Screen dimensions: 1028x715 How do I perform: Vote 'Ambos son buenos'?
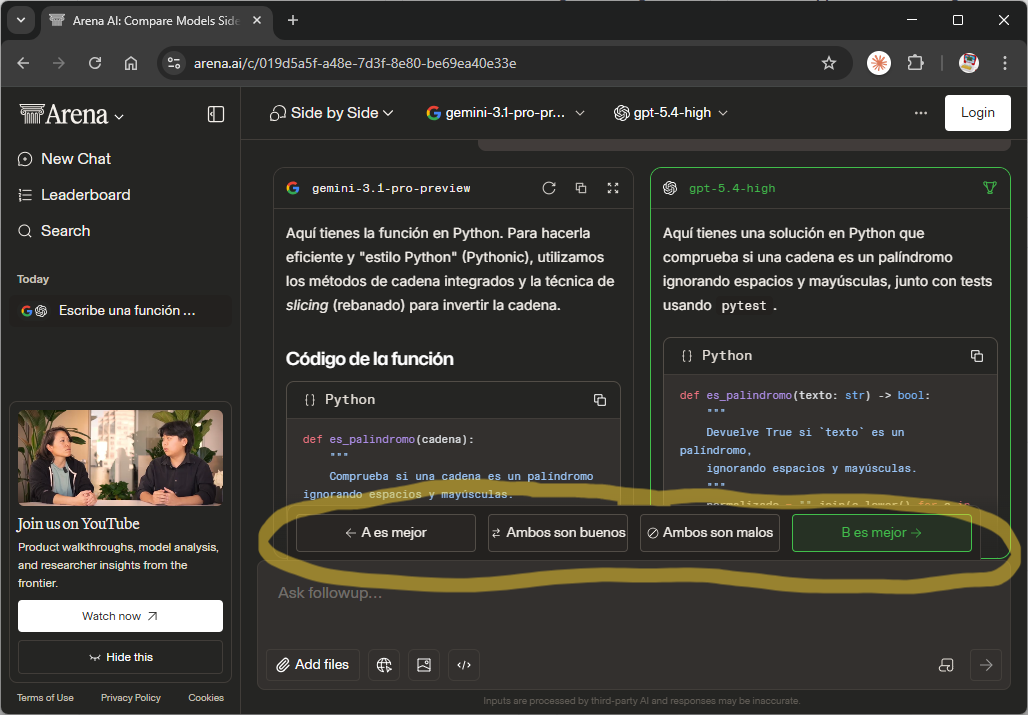[x=558, y=533]
